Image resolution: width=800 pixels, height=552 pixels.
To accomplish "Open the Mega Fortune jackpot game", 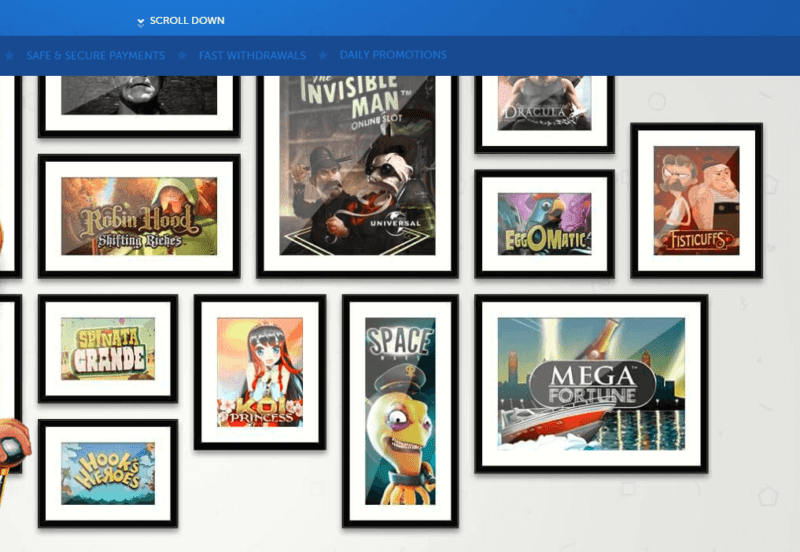I will coord(590,384).
